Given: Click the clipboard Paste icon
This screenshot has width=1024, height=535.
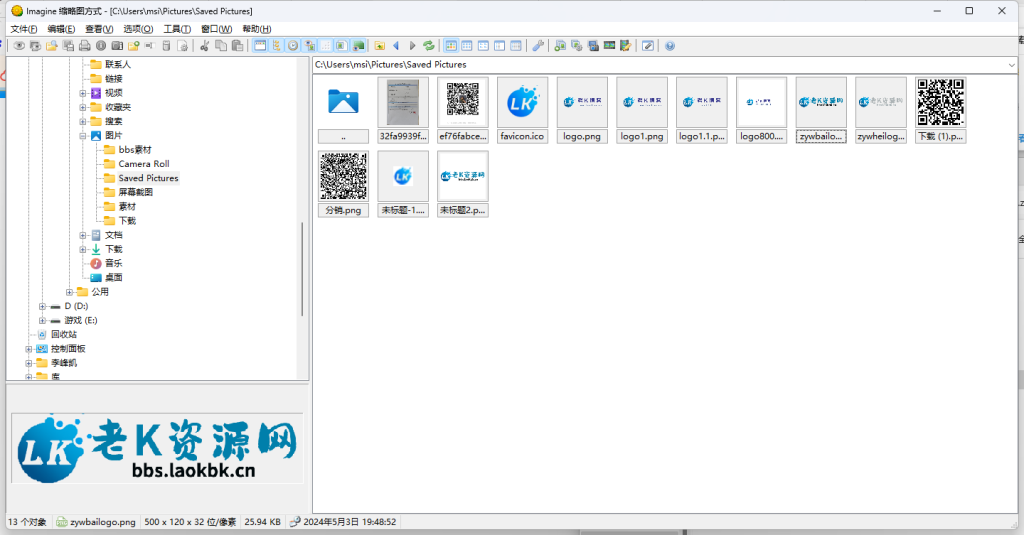Looking at the screenshot, I should point(238,46).
